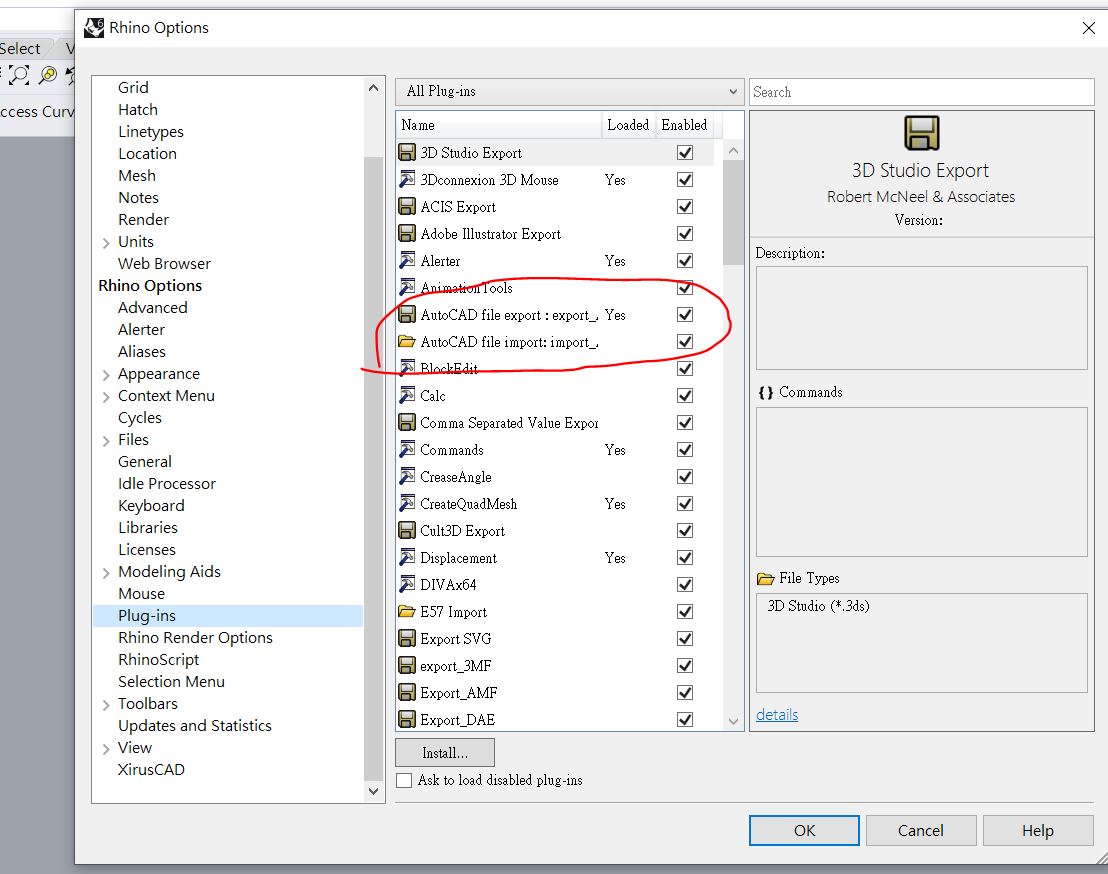Open Help for Rhino Options

pyautogui.click(x=1038, y=830)
